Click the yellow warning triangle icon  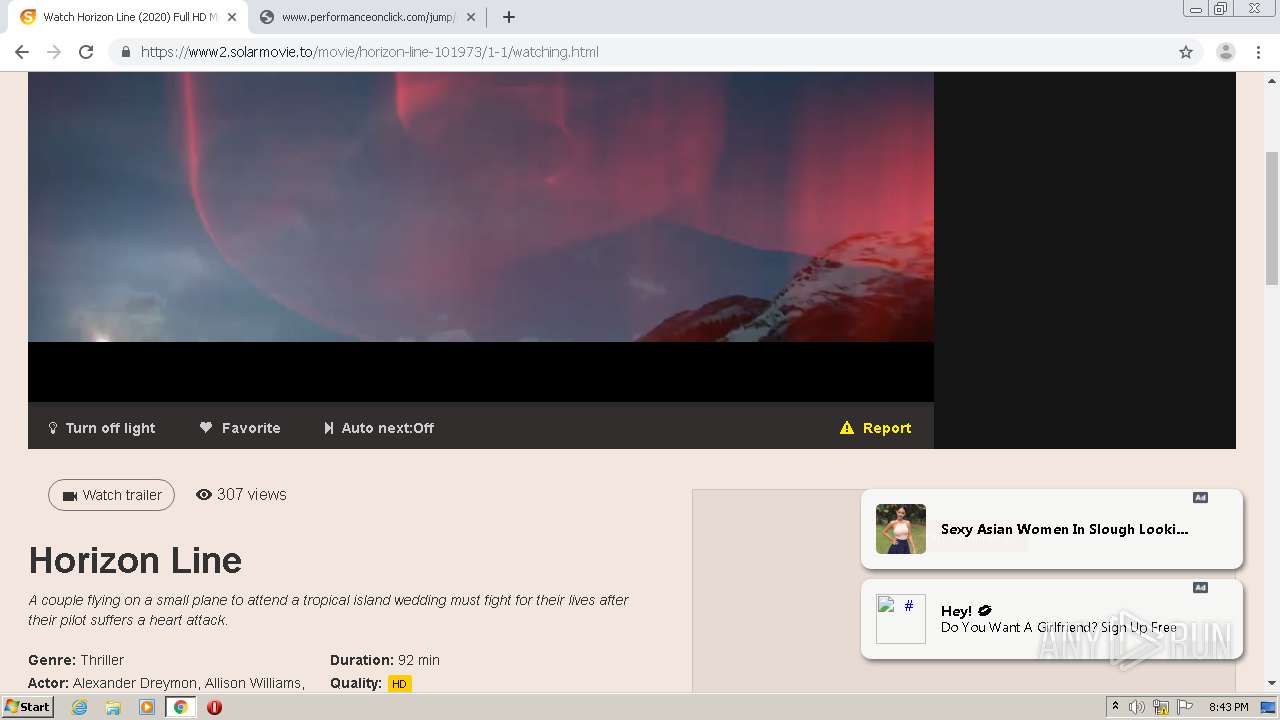pyautogui.click(x=847, y=428)
